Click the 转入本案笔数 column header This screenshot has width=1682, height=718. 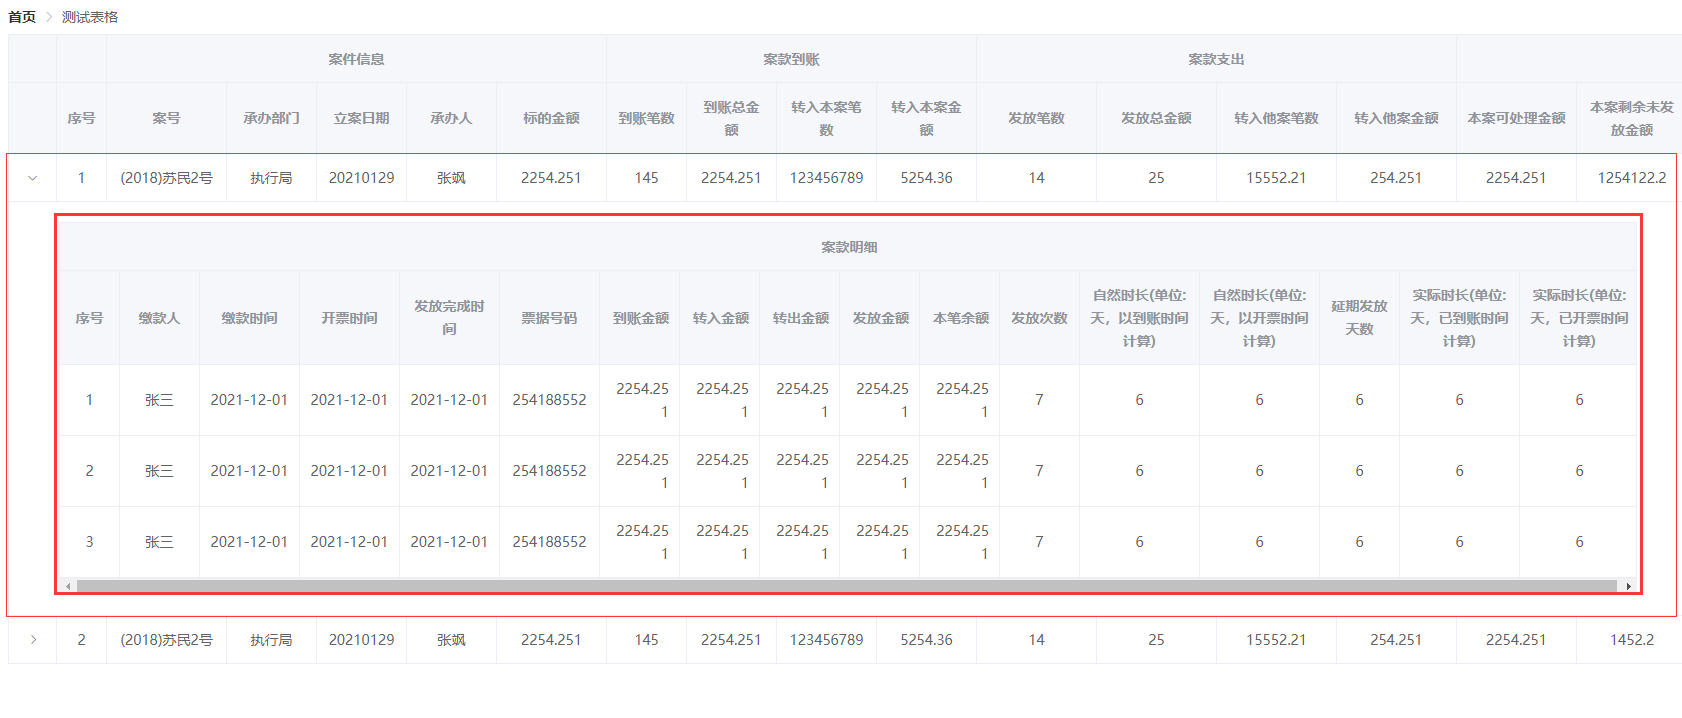[x=826, y=118]
